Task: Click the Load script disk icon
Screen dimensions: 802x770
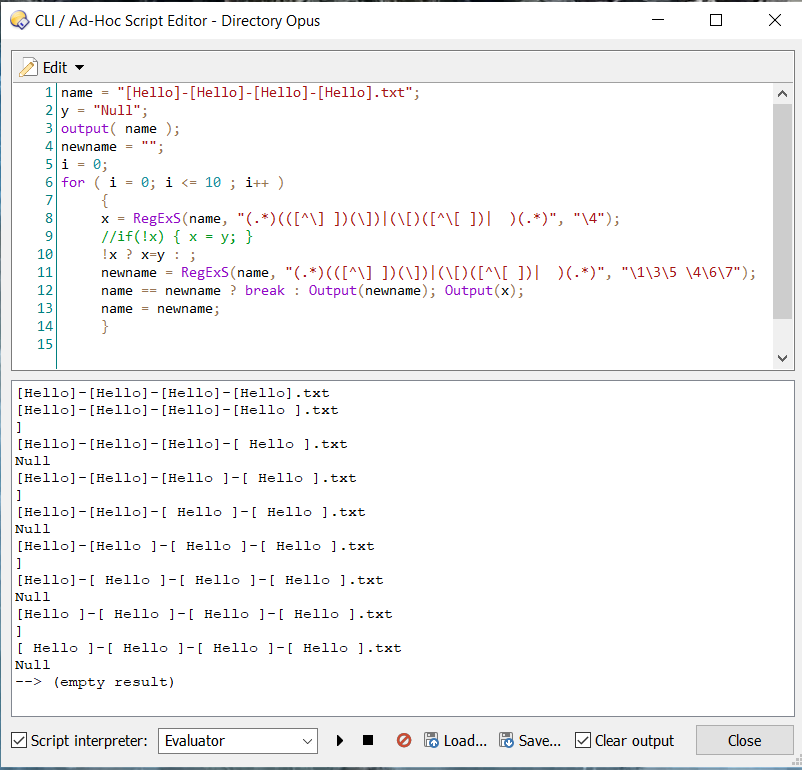Action: tap(431, 741)
